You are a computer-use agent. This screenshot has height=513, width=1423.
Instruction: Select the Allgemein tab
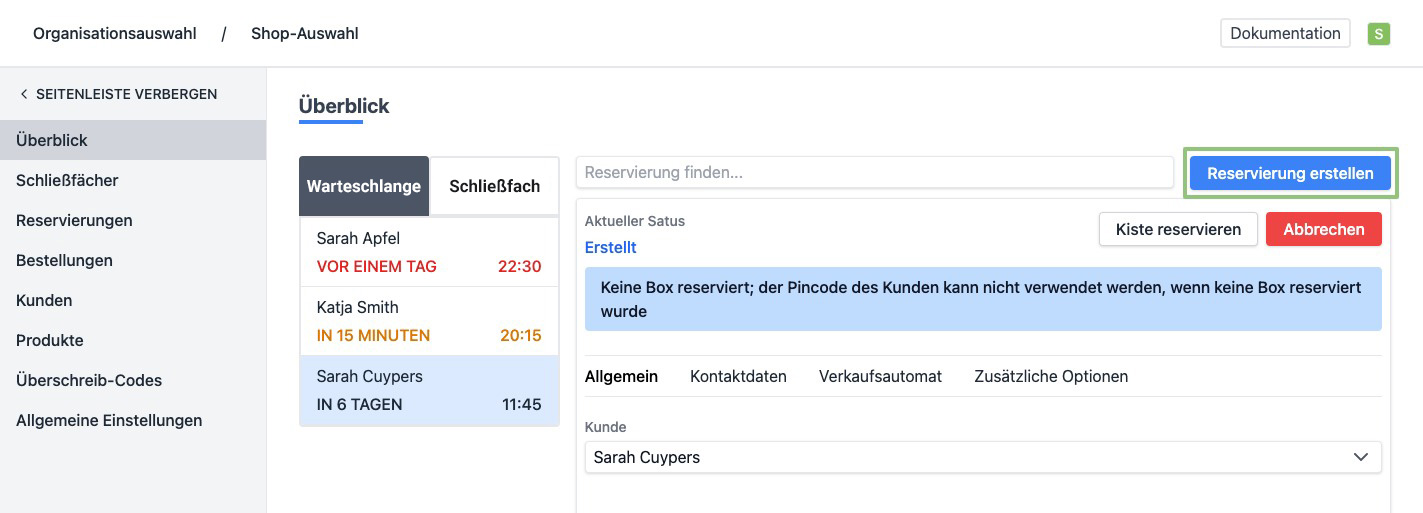621,376
